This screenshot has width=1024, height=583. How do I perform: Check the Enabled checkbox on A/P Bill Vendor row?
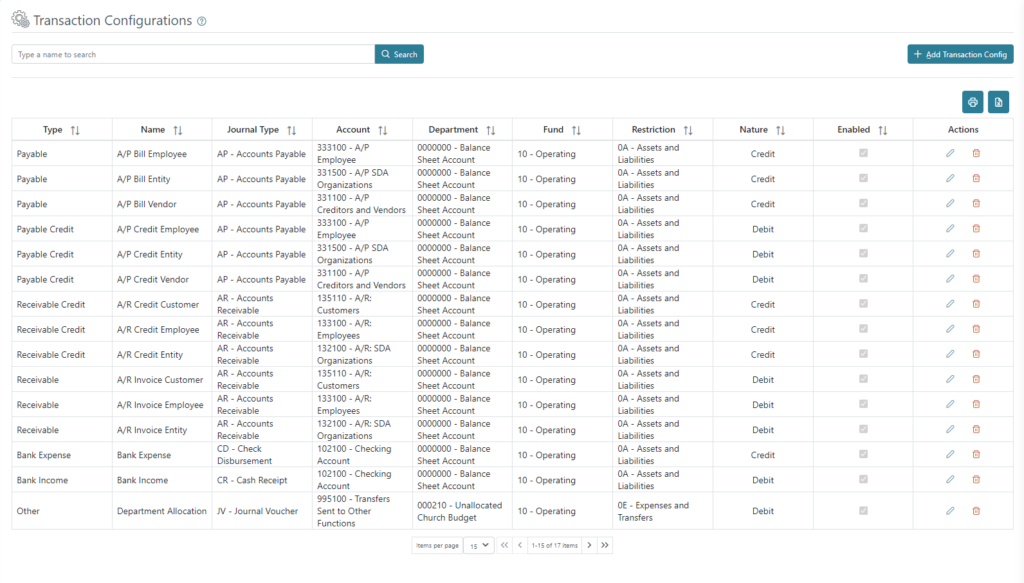click(863, 203)
